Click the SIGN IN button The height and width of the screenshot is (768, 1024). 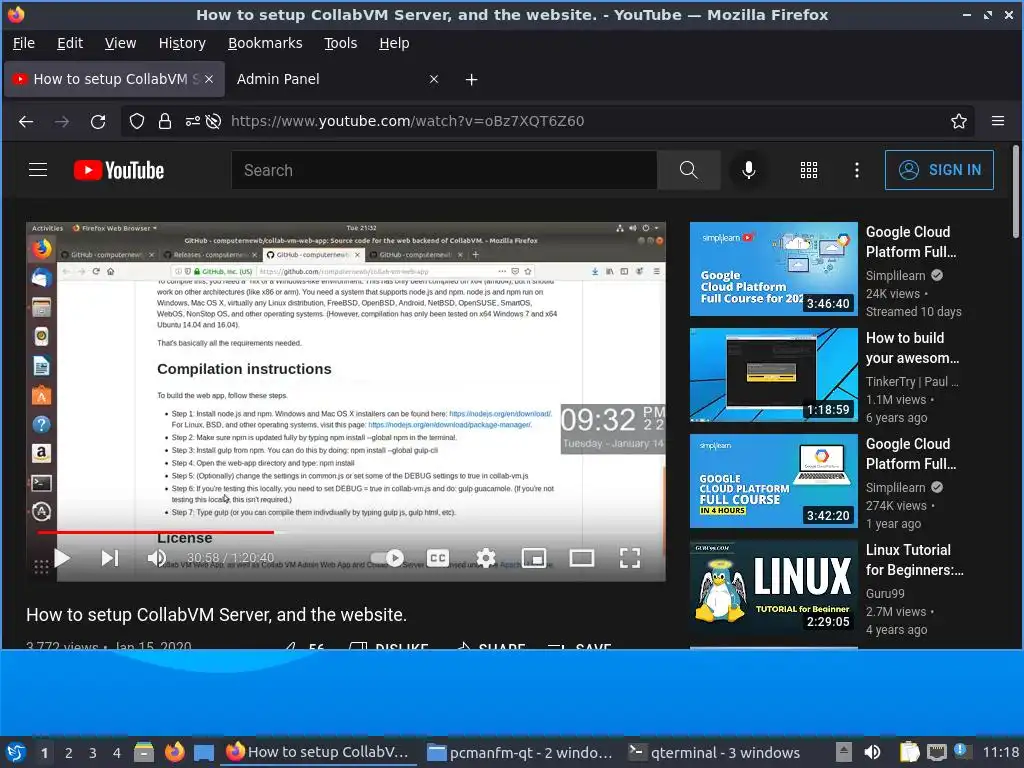pyautogui.click(x=939, y=170)
